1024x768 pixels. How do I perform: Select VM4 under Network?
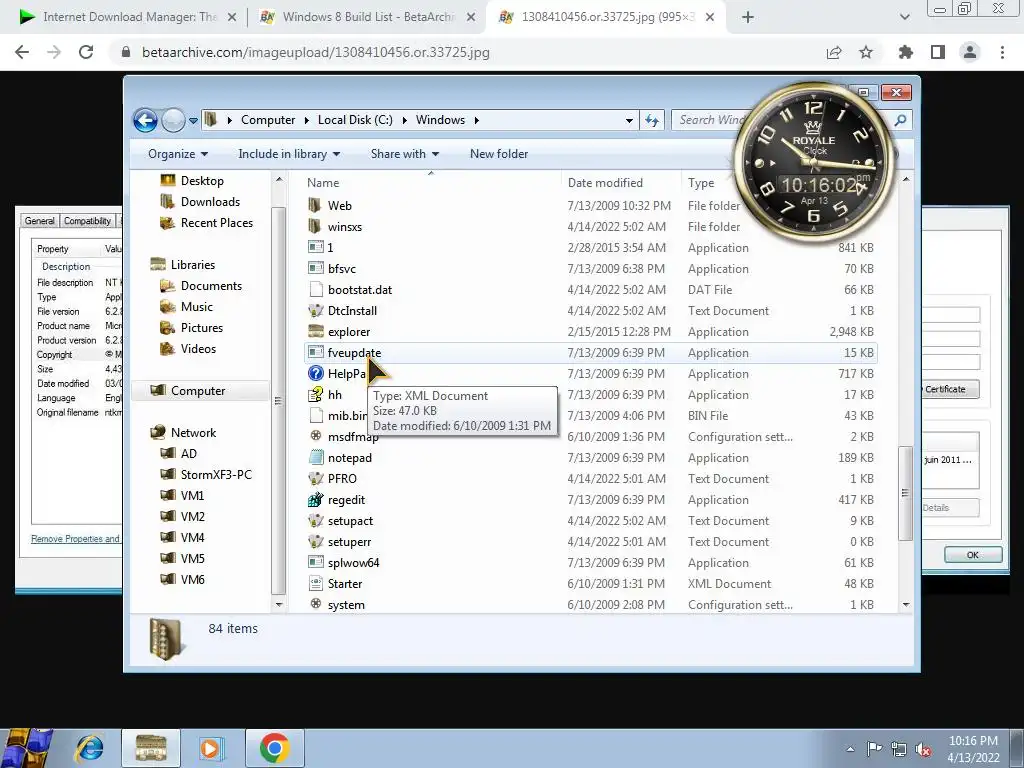(192, 537)
